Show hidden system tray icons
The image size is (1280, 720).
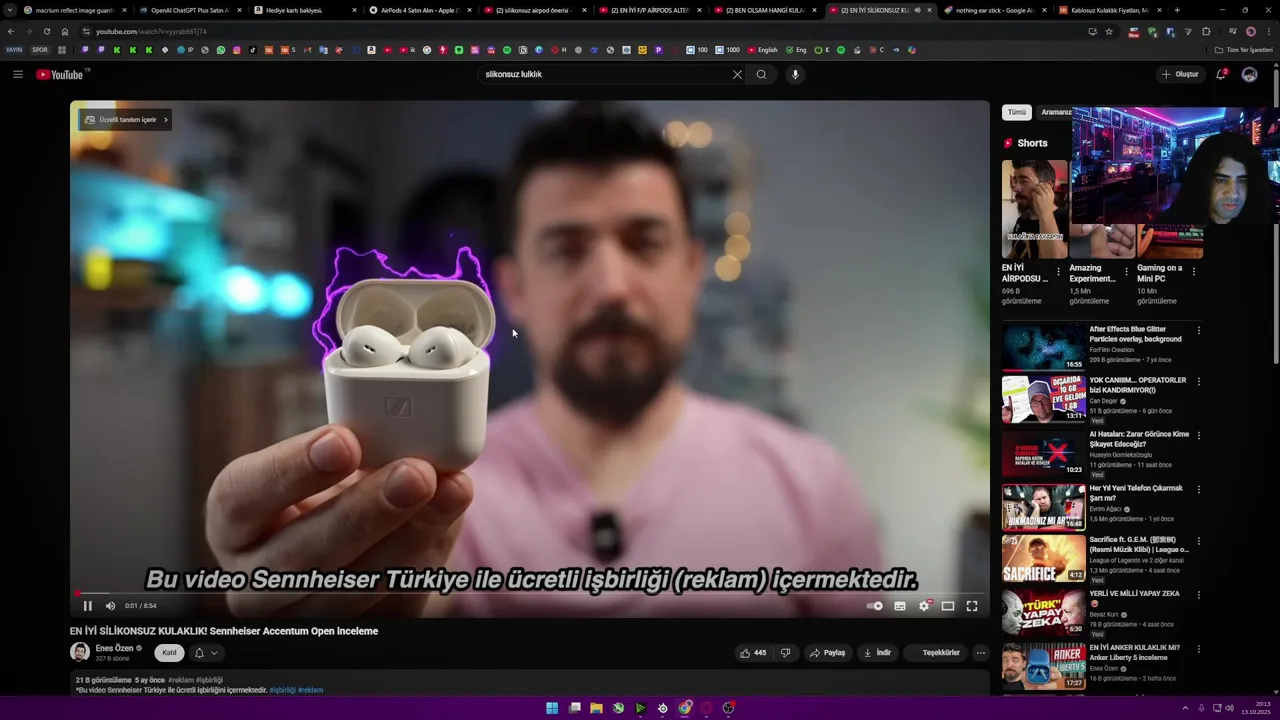coord(1185,708)
